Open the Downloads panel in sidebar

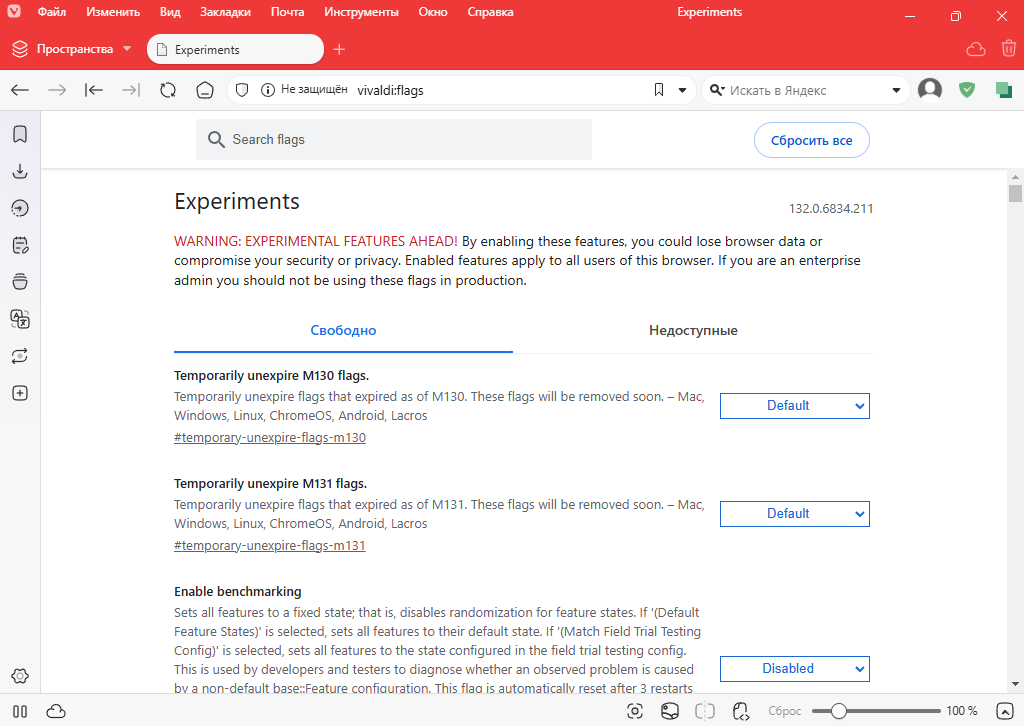(19, 171)
